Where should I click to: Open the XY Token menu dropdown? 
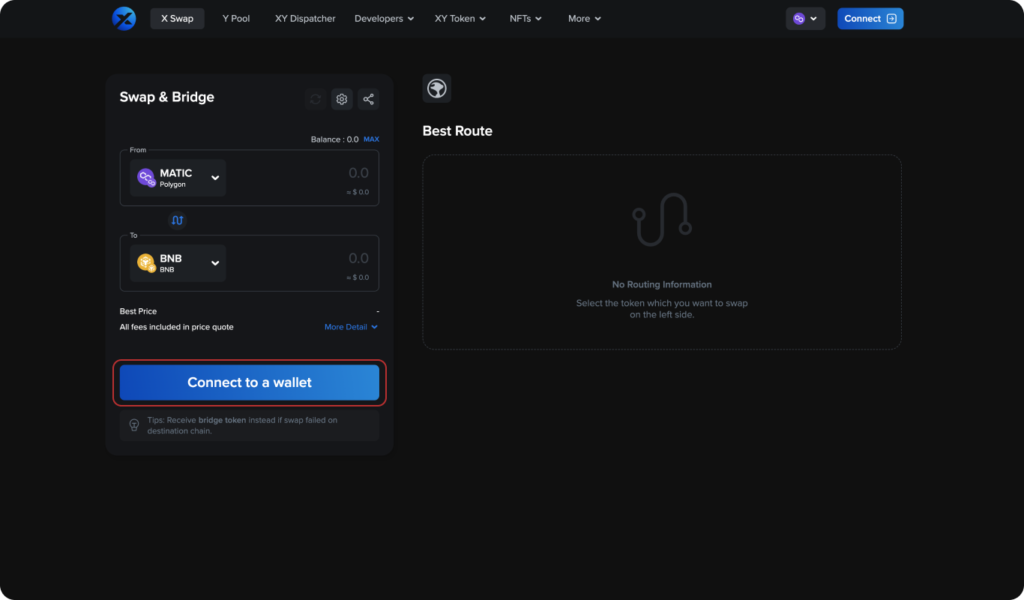[460, 19]
